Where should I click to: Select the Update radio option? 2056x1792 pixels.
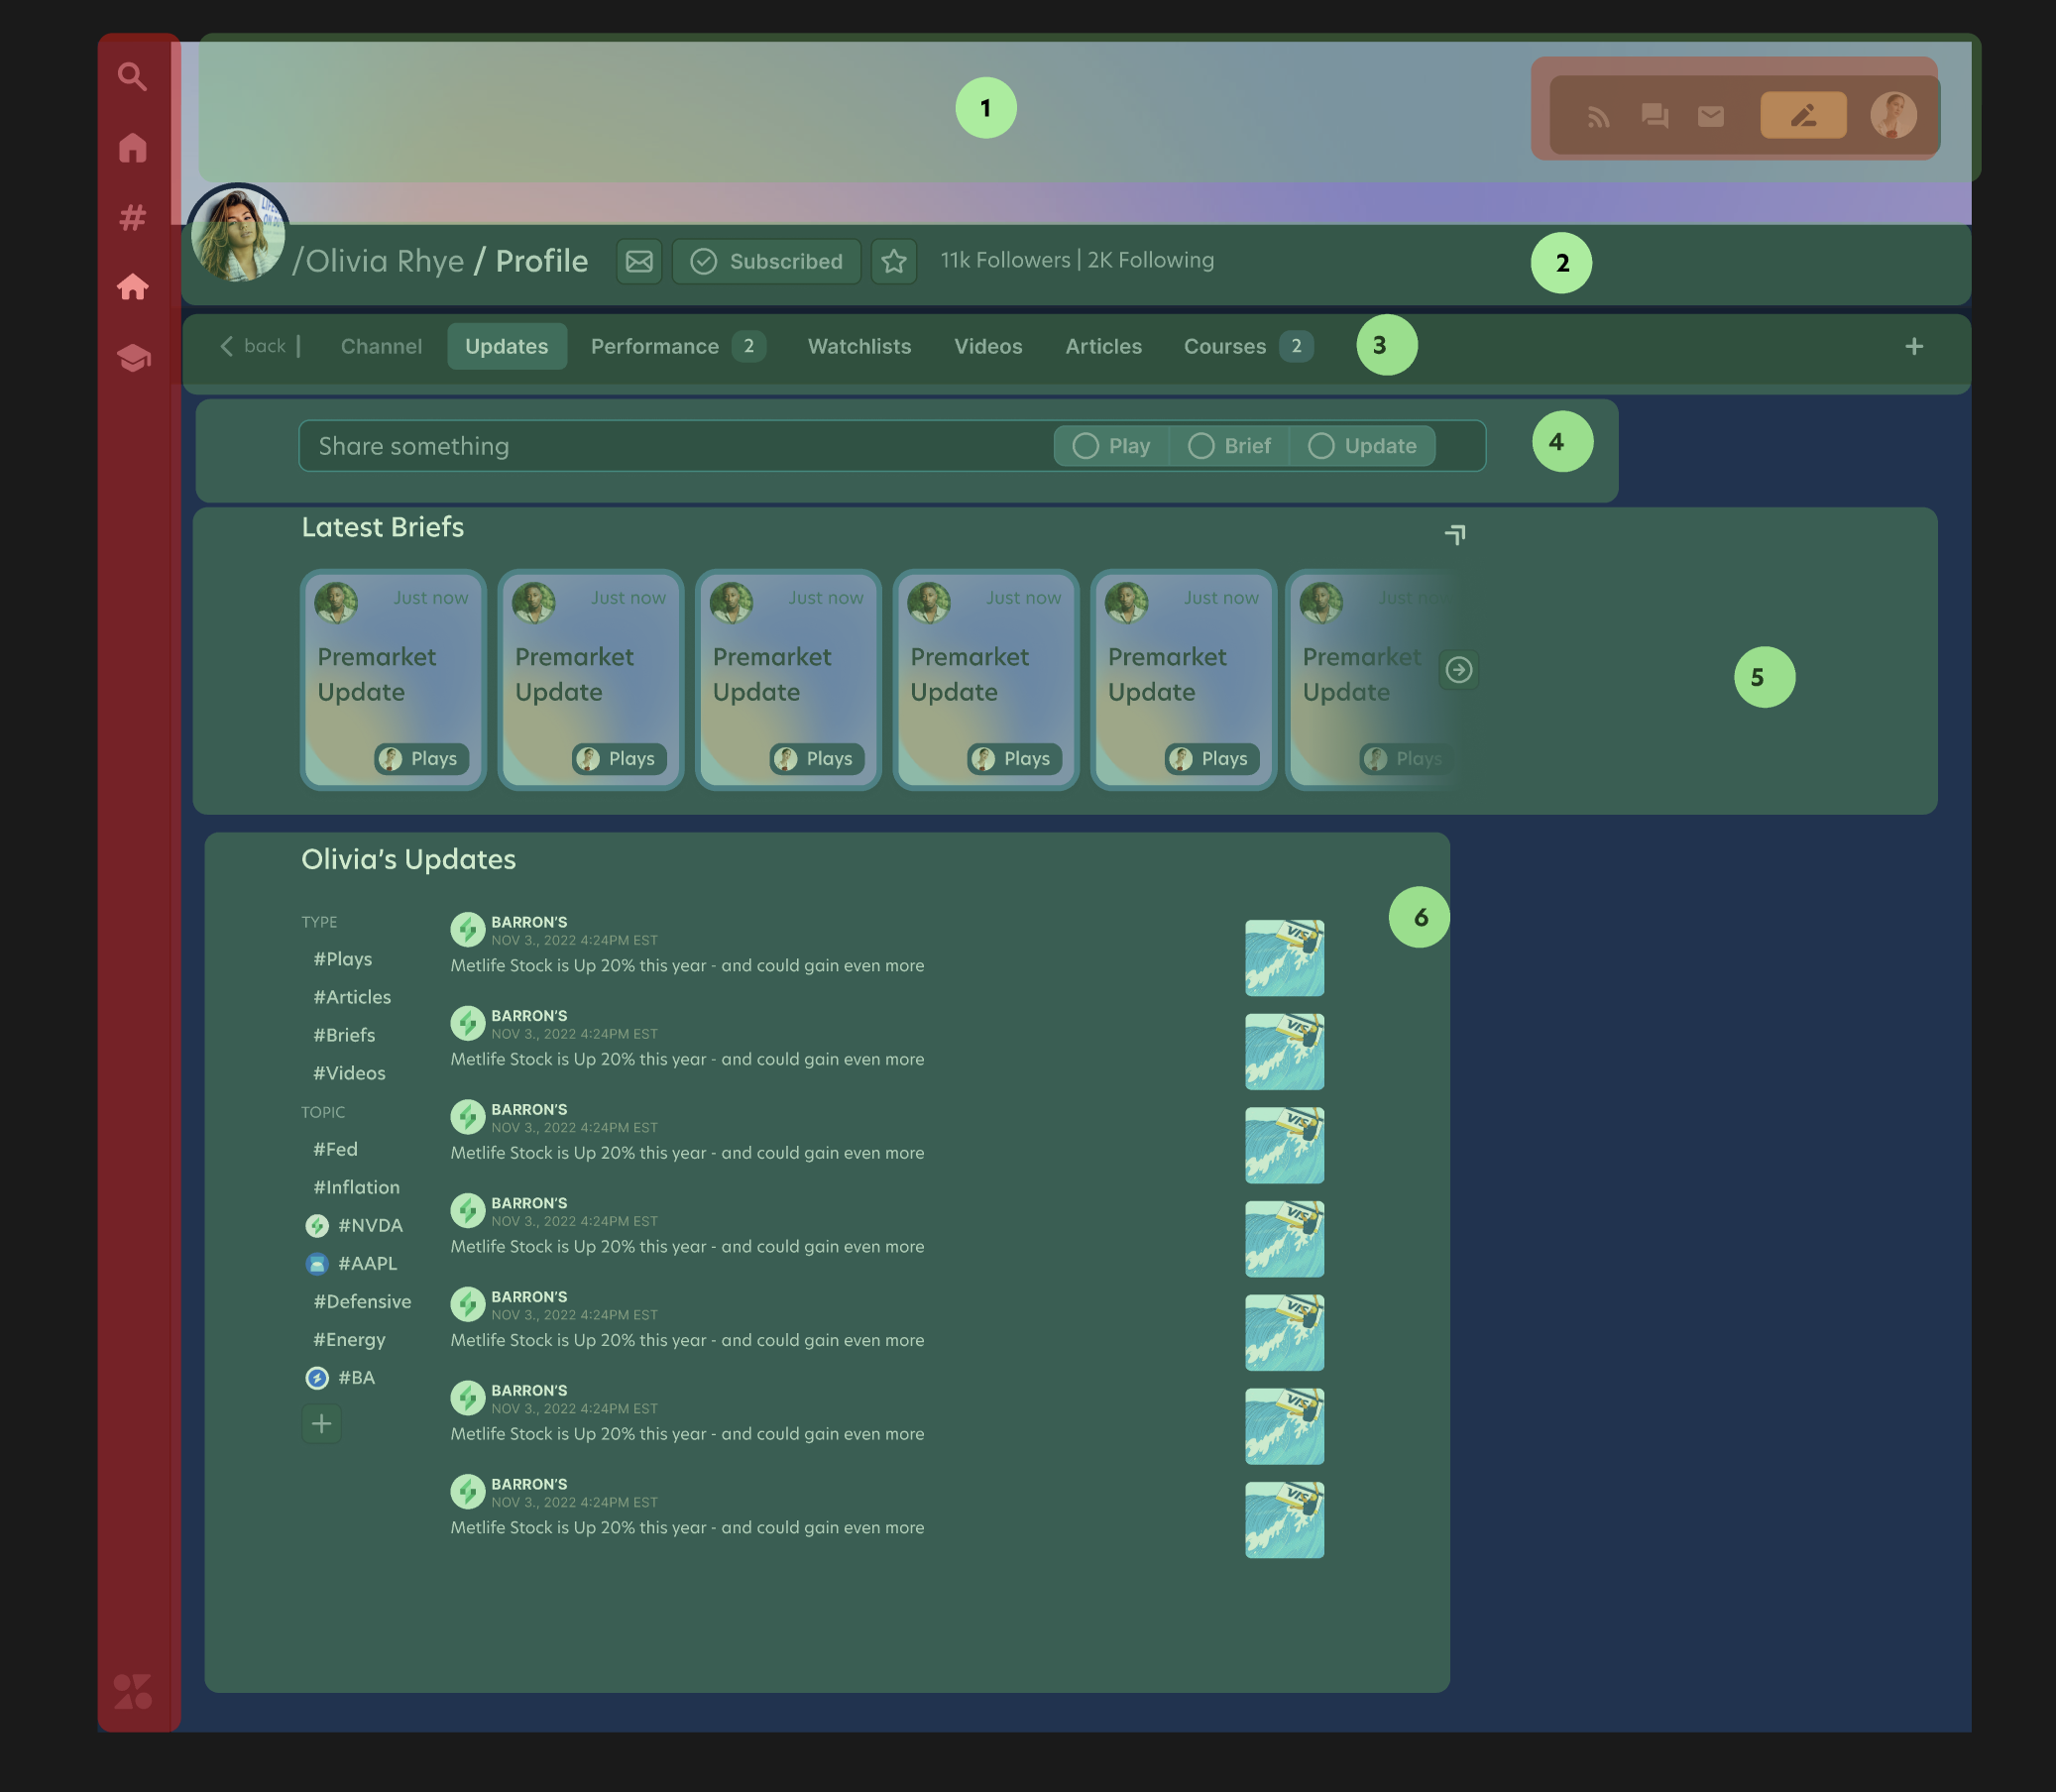pos(1364,446)
